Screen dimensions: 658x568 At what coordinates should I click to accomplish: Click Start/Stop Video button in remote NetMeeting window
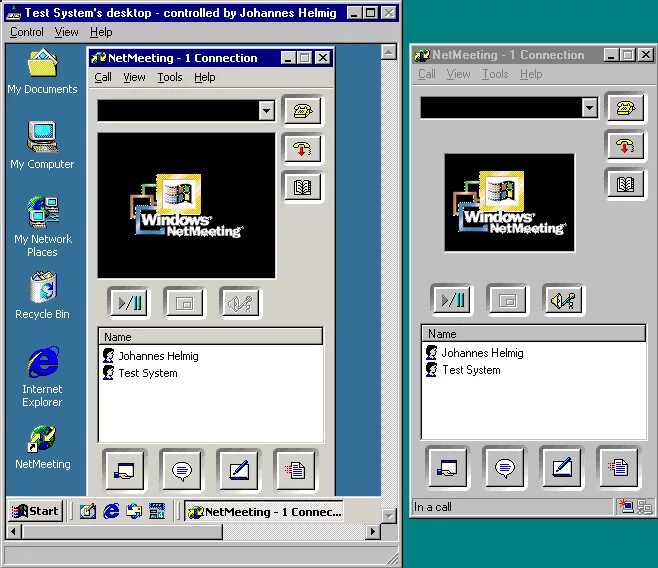pyautogui.click(x=130, y=302)
